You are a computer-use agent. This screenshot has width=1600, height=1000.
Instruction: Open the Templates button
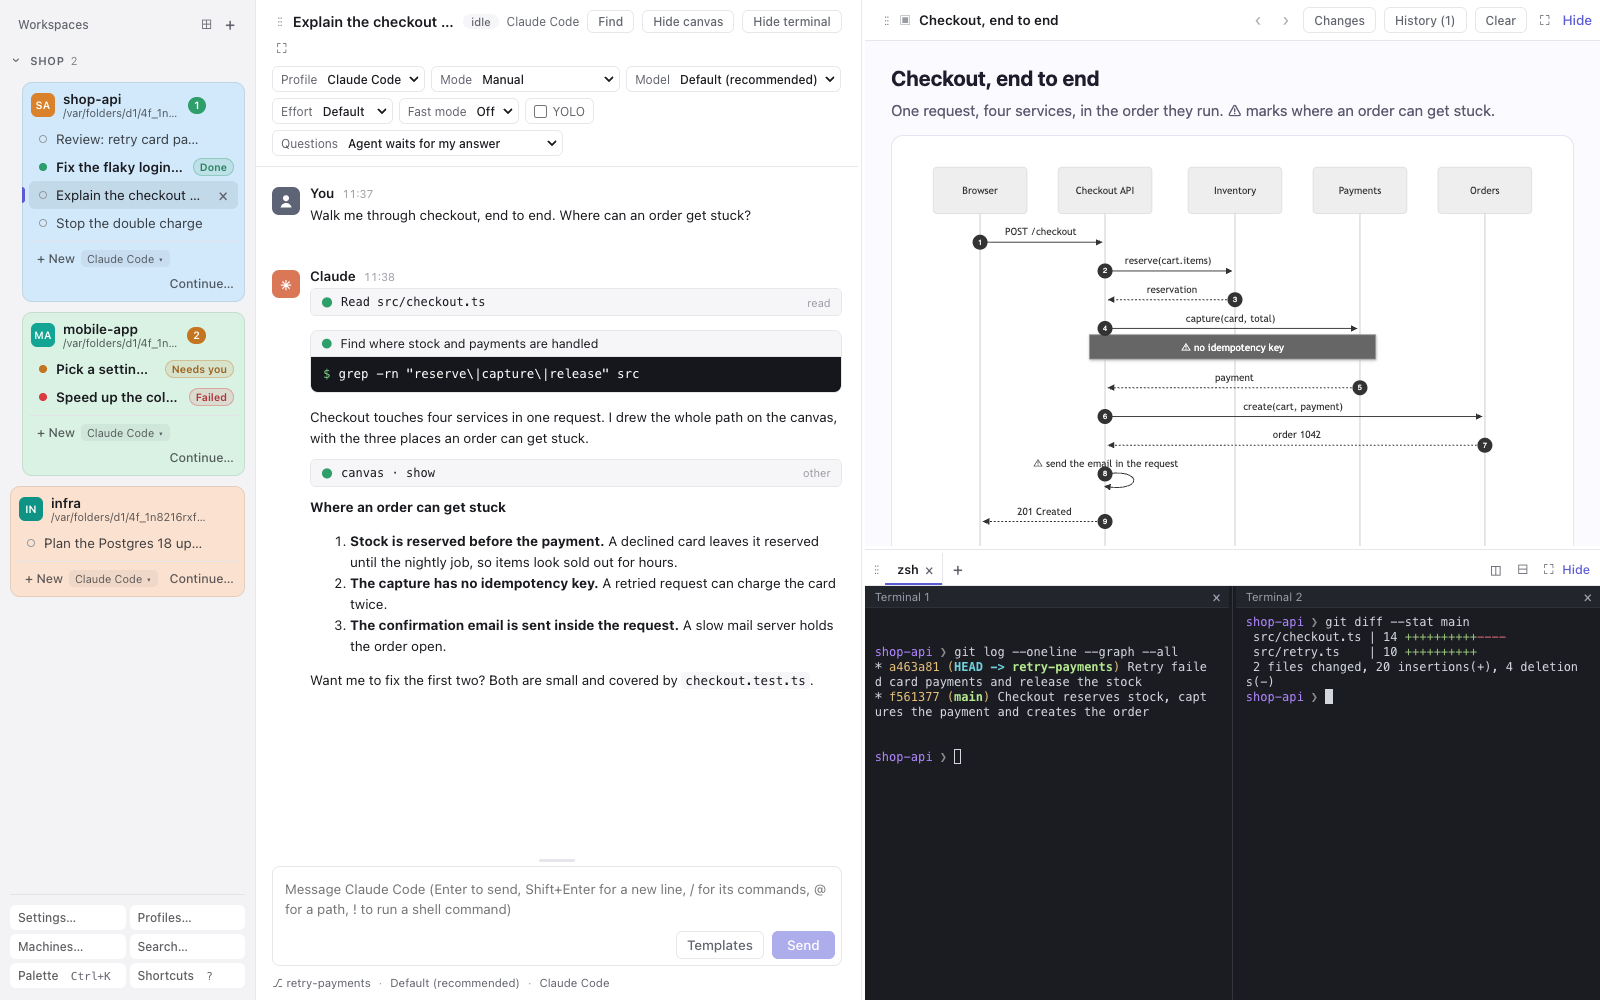(720, 945)
